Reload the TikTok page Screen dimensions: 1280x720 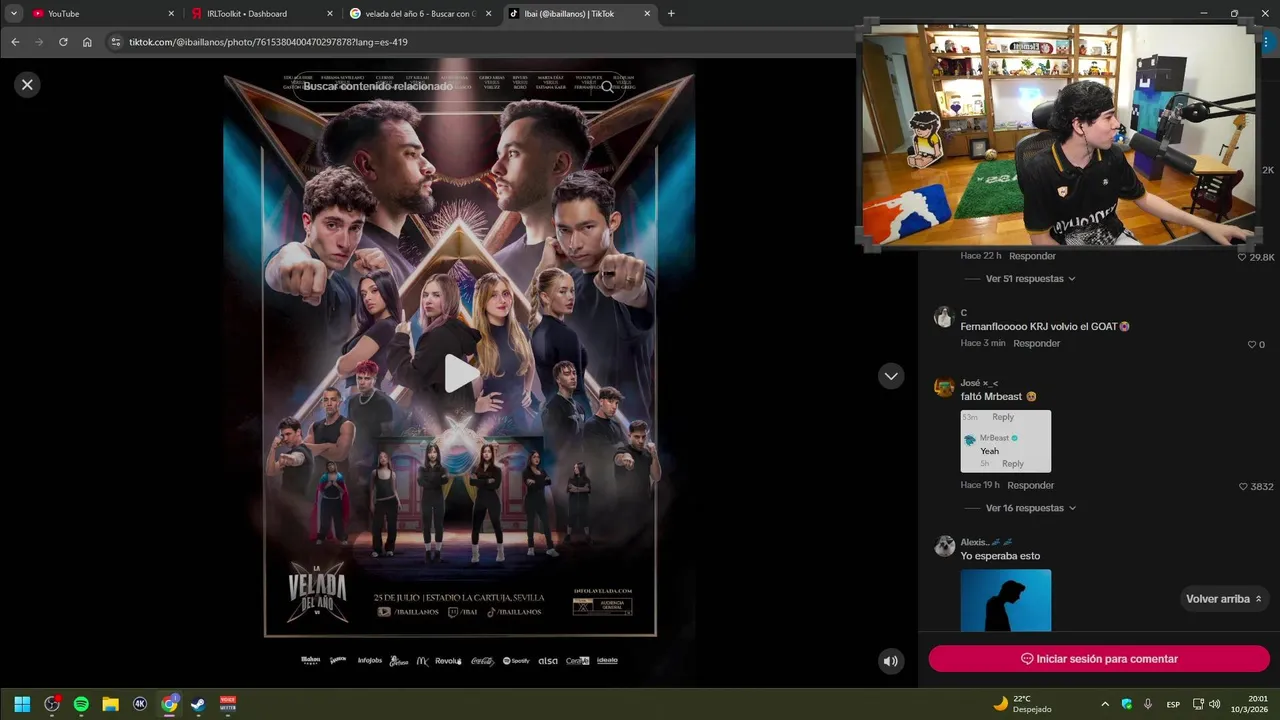pyautogui.click(x=63, y=42)
